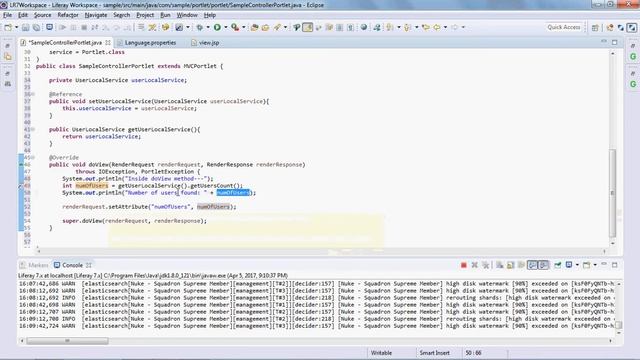
Task: Click the New file toolbar icon
Action: coord(8,27)
